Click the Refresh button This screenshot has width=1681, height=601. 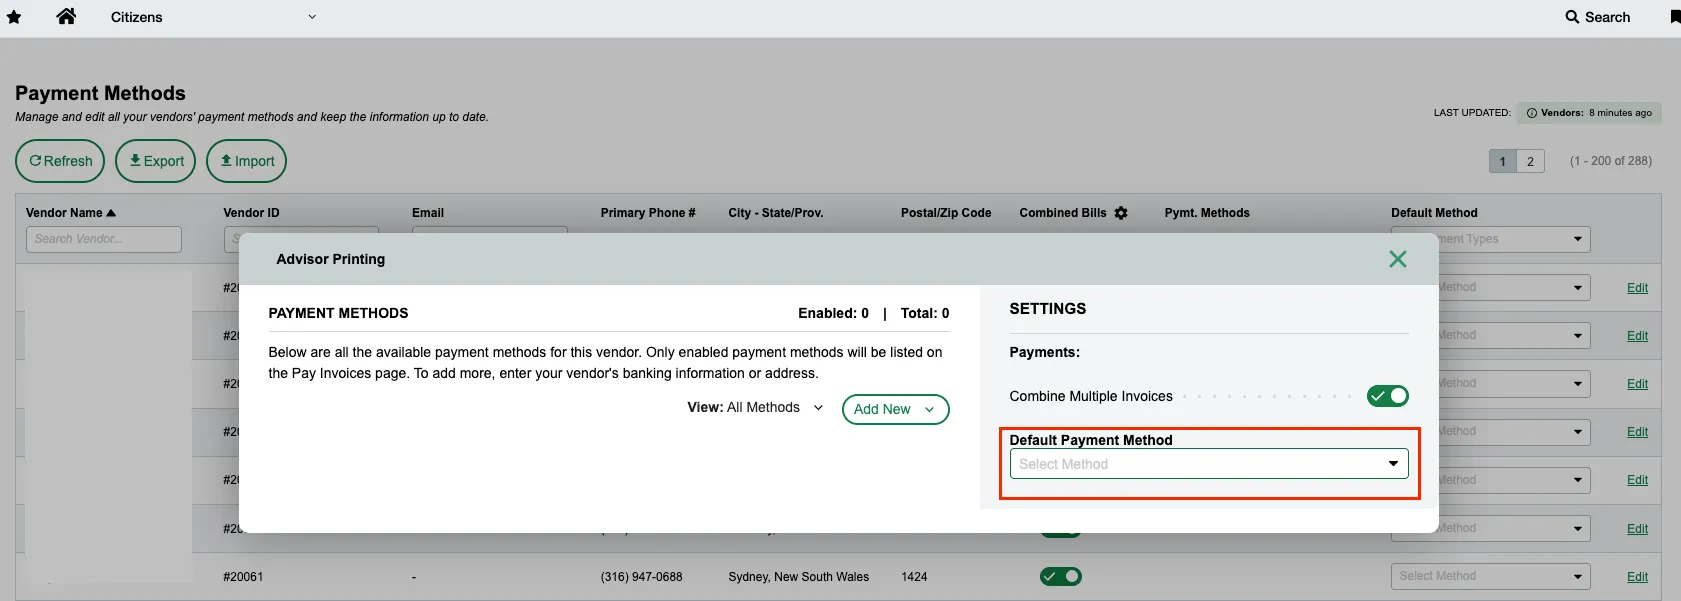coord(60,161)
